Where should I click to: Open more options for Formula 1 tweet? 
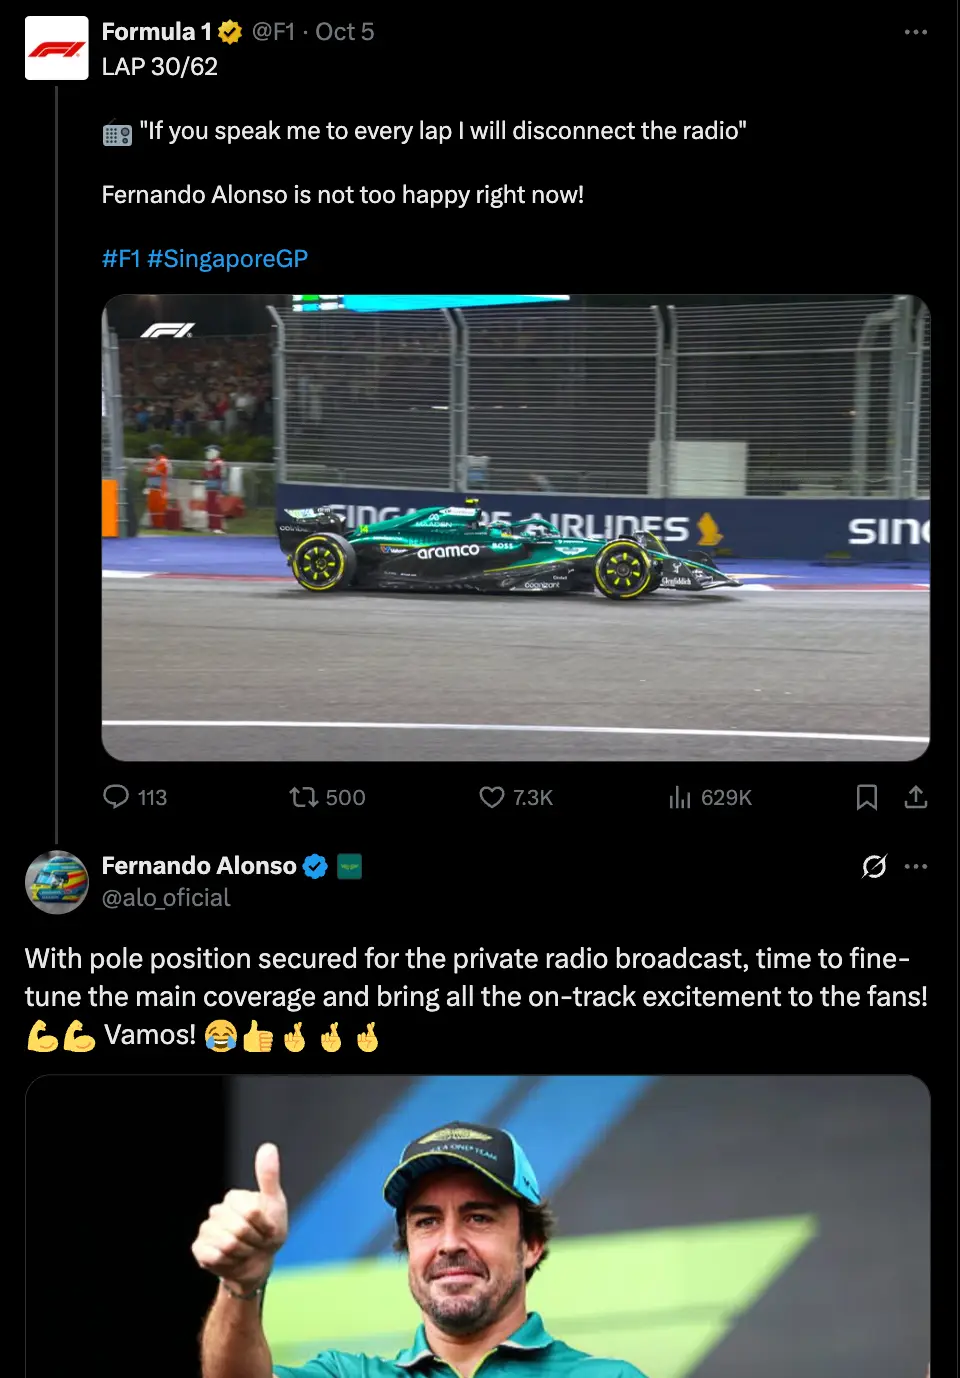[x=916, y=32]
